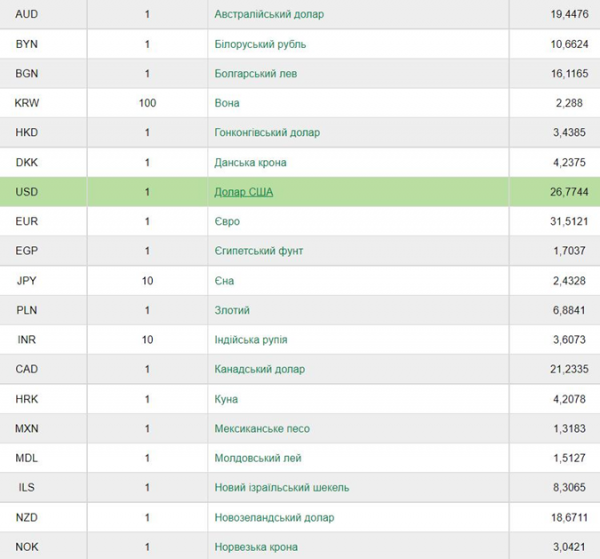Click the 1,7037 rate value
The image size is (600, 559).
(569, 251)
